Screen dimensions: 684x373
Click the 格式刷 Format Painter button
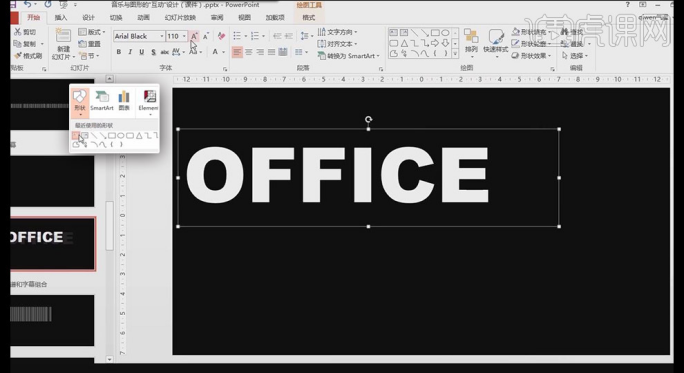coord(28,56)
